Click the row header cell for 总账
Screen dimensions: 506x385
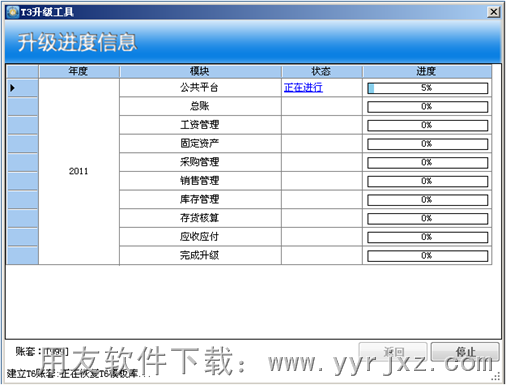click(22, 107)
